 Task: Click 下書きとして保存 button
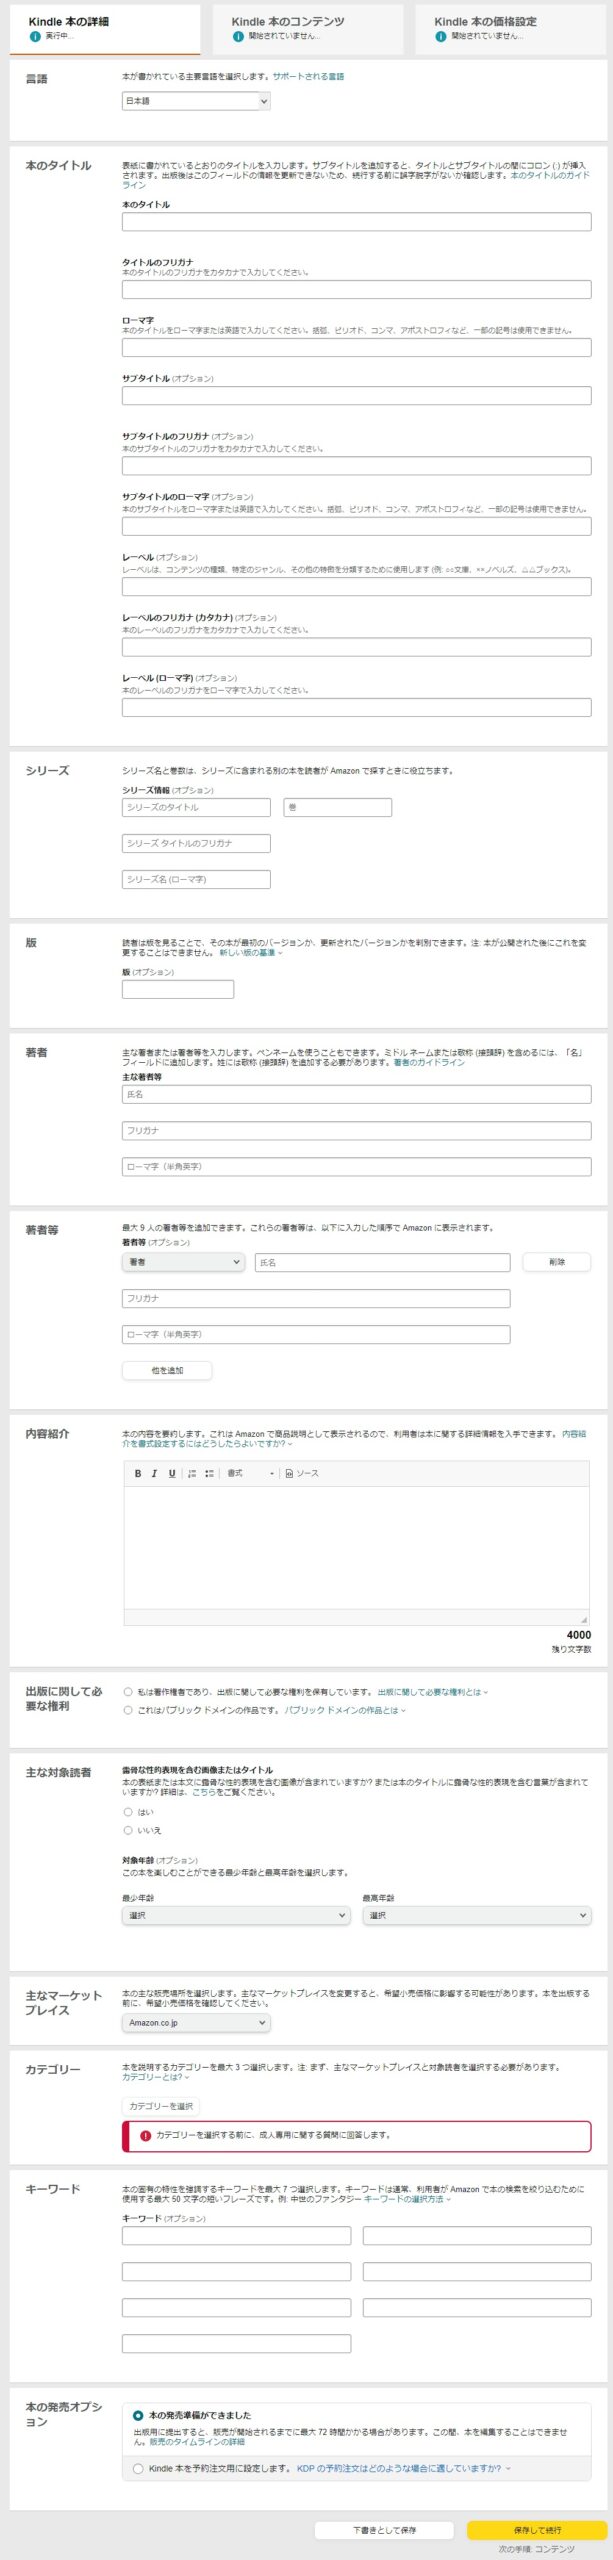point(384,2529)
